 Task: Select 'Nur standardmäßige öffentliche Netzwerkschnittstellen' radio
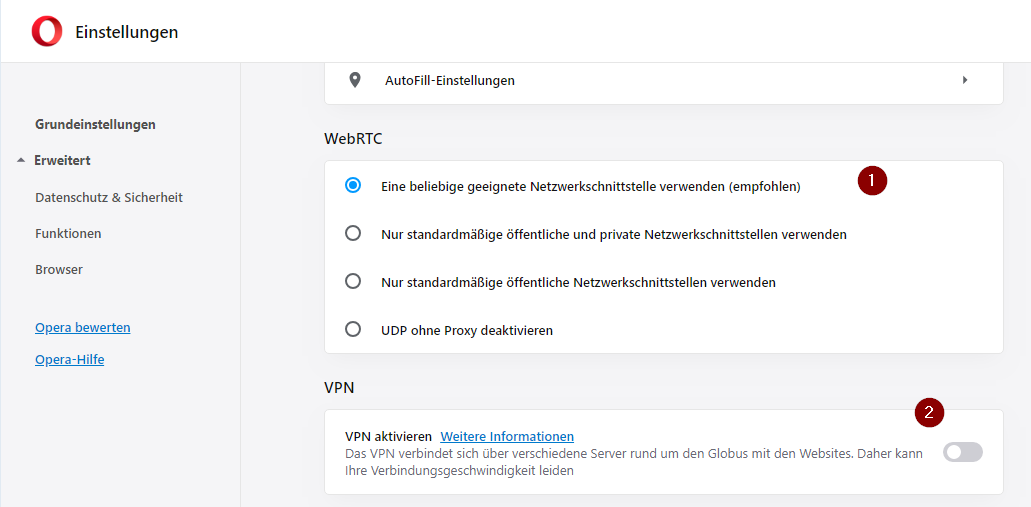[x=353, y=282]
